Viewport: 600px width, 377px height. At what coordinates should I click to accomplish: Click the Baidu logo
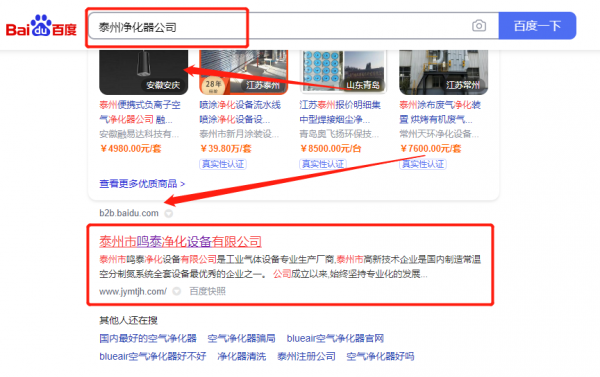pyautogui.click(x=41, y=26)
